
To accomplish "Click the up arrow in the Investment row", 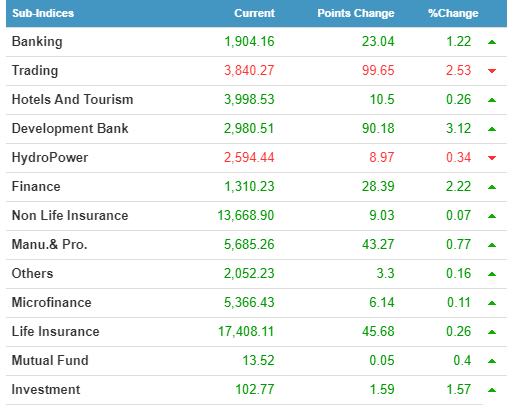I will pos(492,390).
